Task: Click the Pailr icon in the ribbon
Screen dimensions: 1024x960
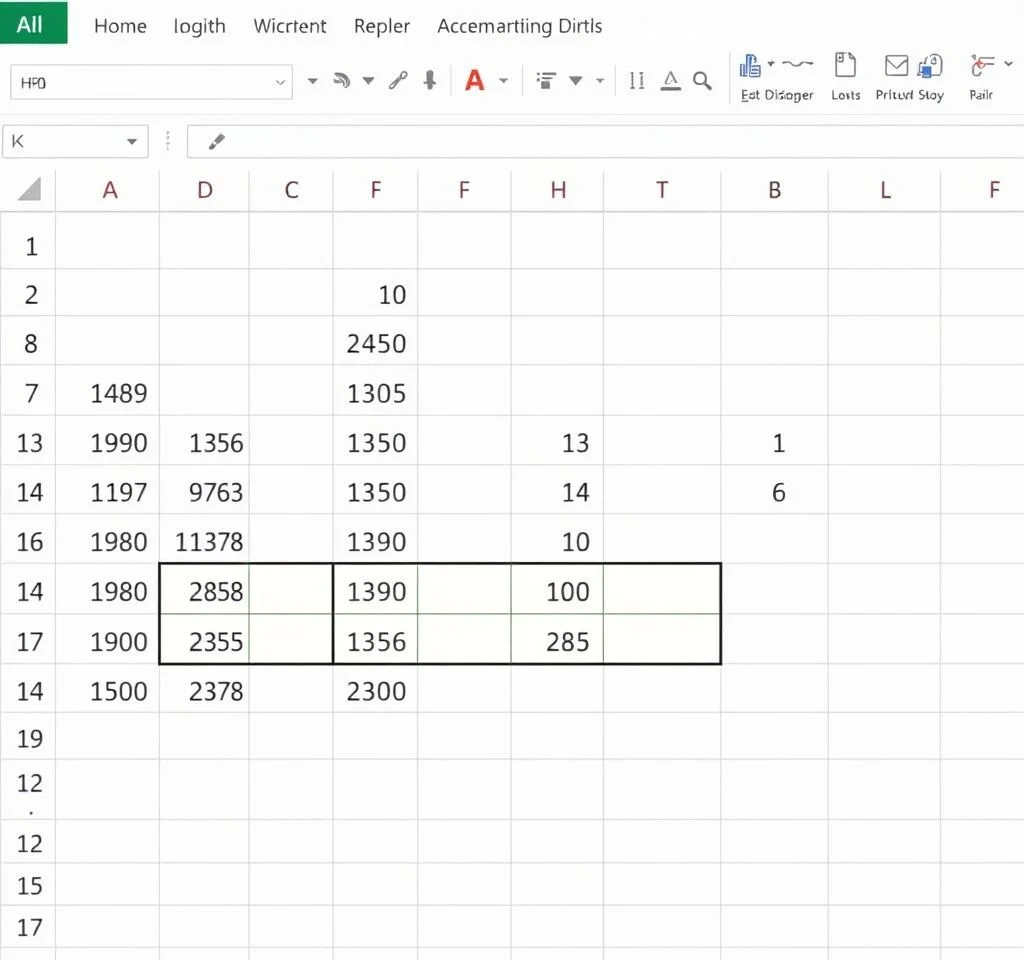Action: point(979,66)
